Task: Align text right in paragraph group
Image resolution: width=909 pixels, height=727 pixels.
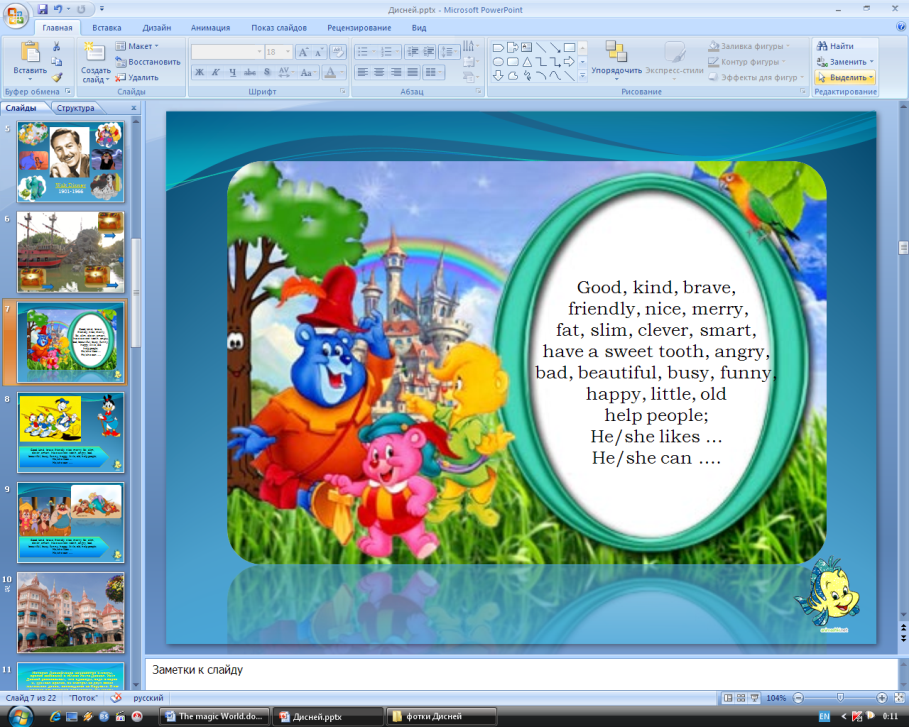Action: point(396,72)
